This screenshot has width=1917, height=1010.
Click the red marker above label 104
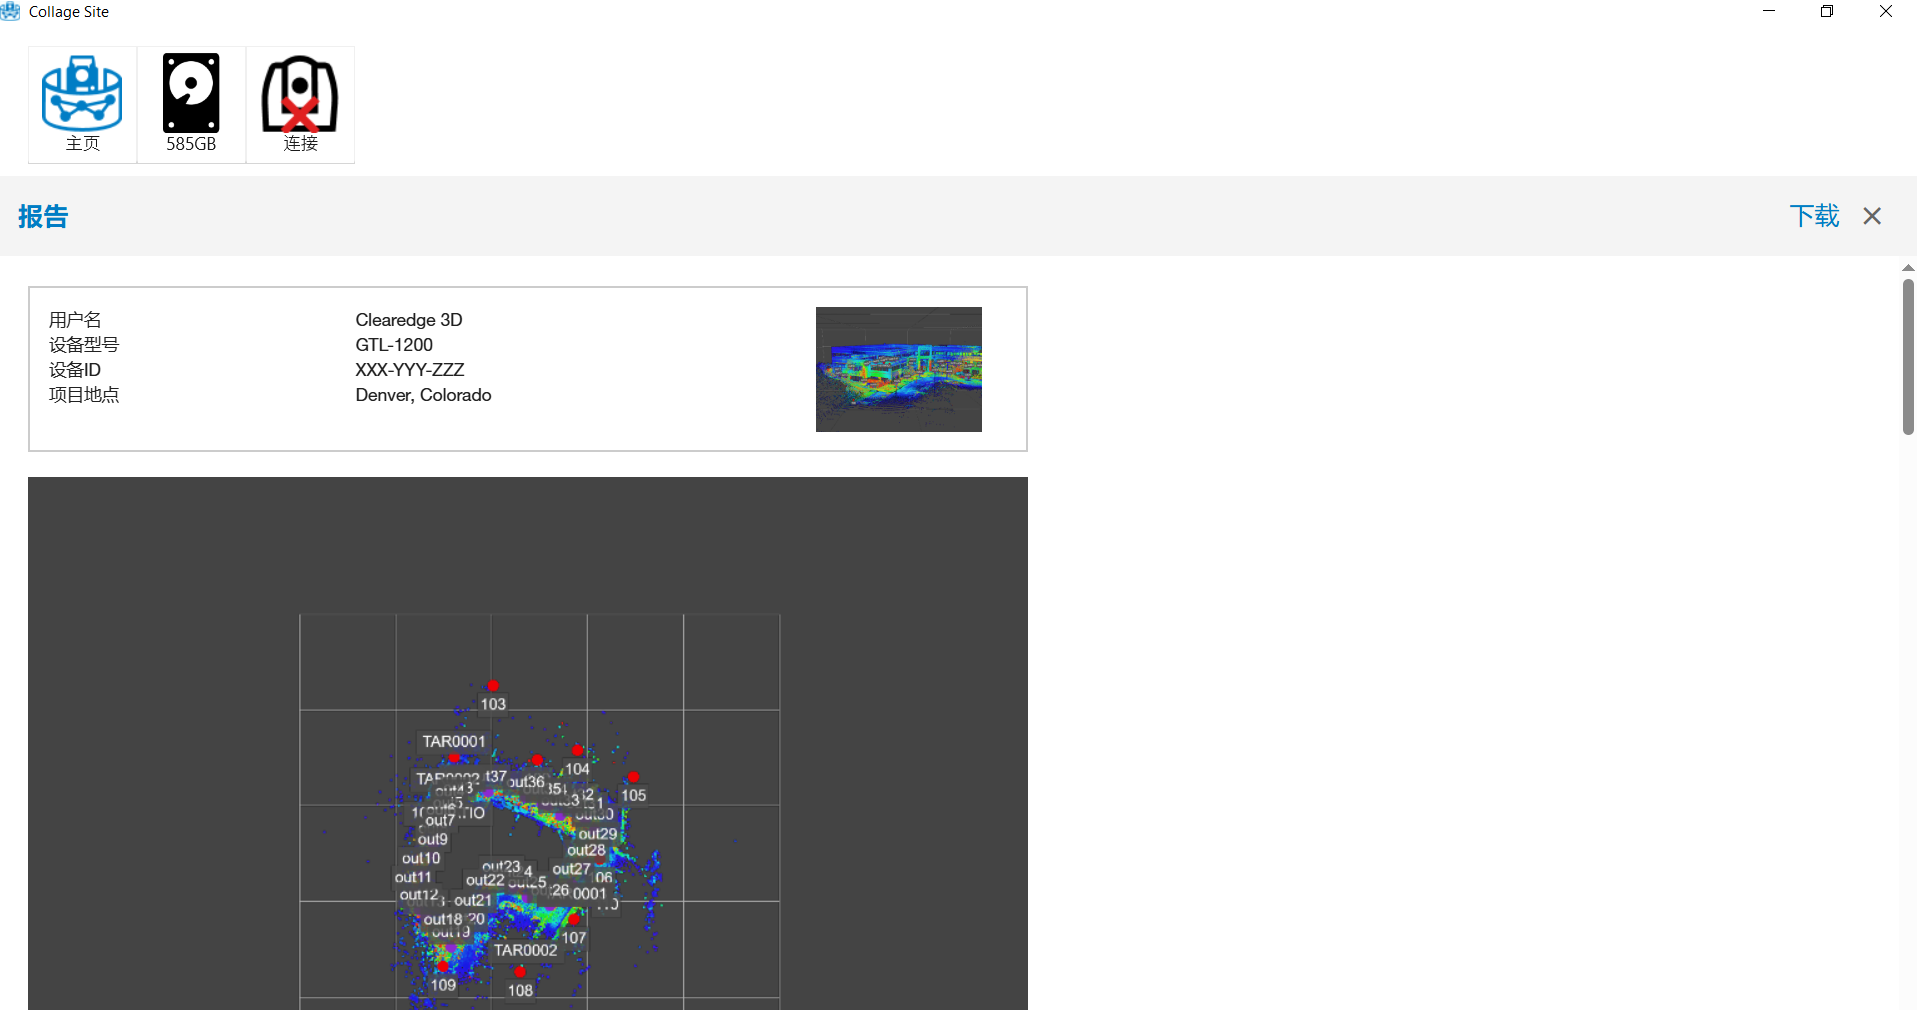click(577, 750)
